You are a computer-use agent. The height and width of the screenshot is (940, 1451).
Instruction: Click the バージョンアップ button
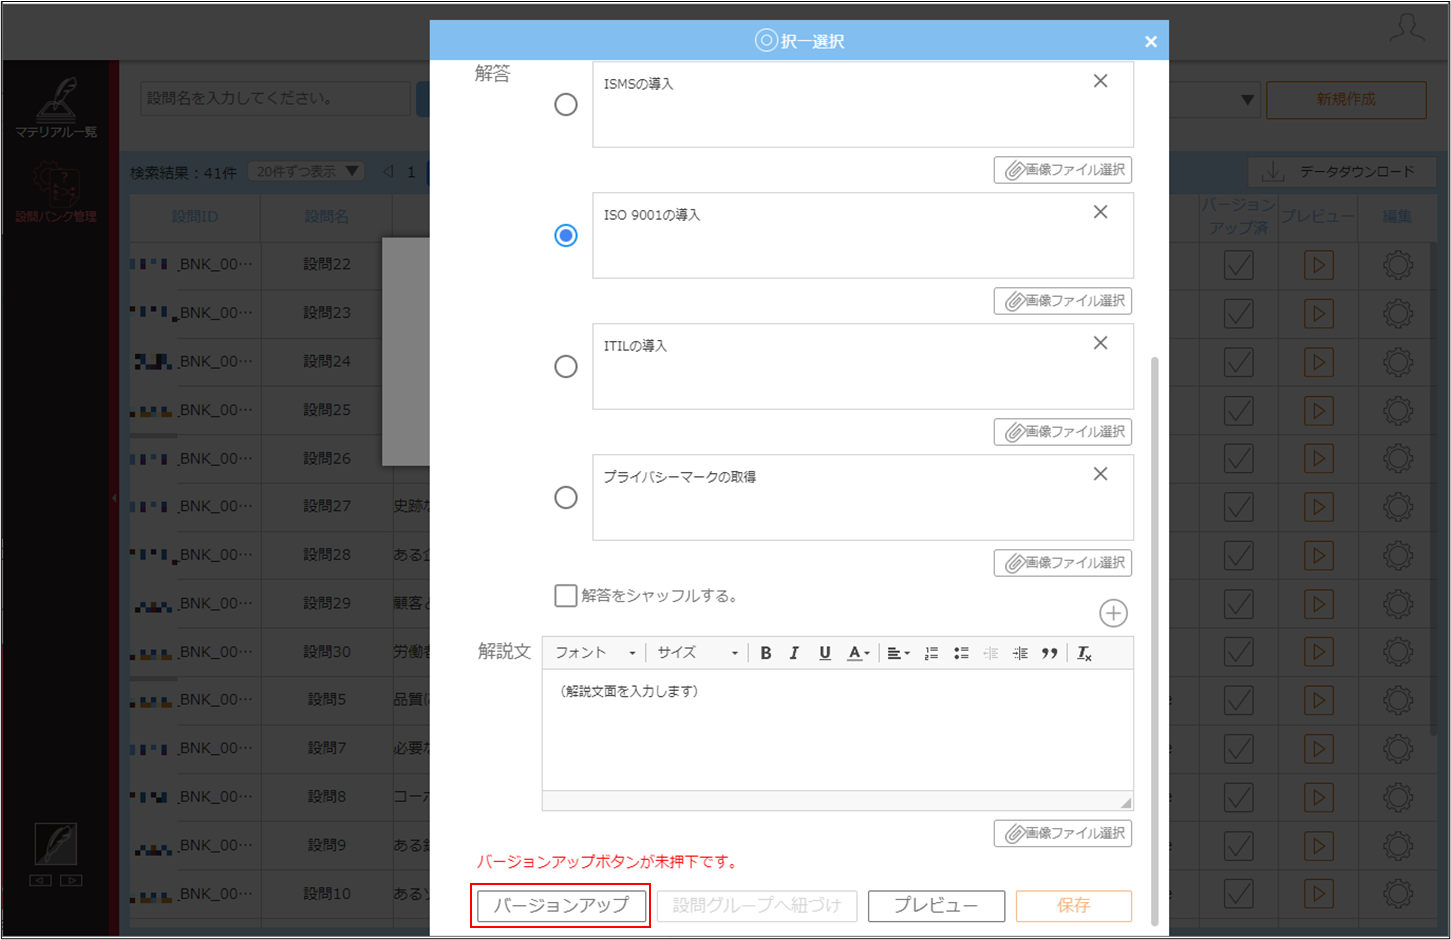tap(561, 905)
